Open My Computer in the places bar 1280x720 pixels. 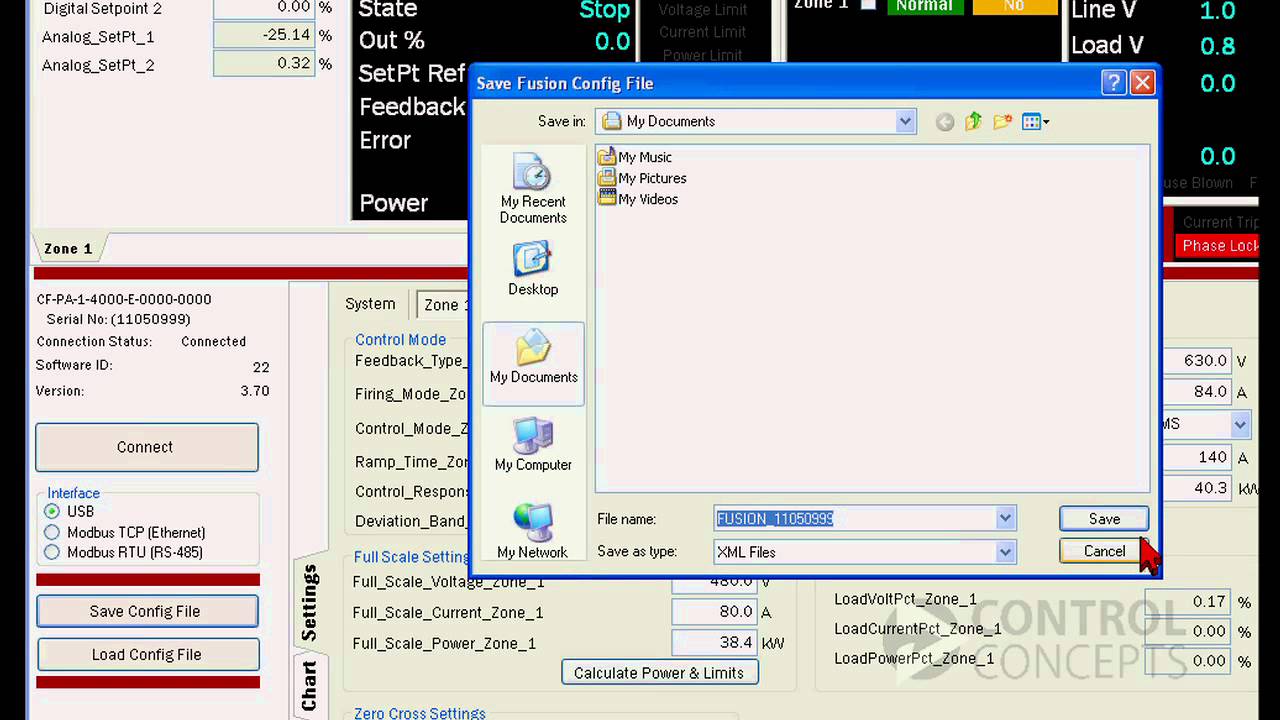533,445
